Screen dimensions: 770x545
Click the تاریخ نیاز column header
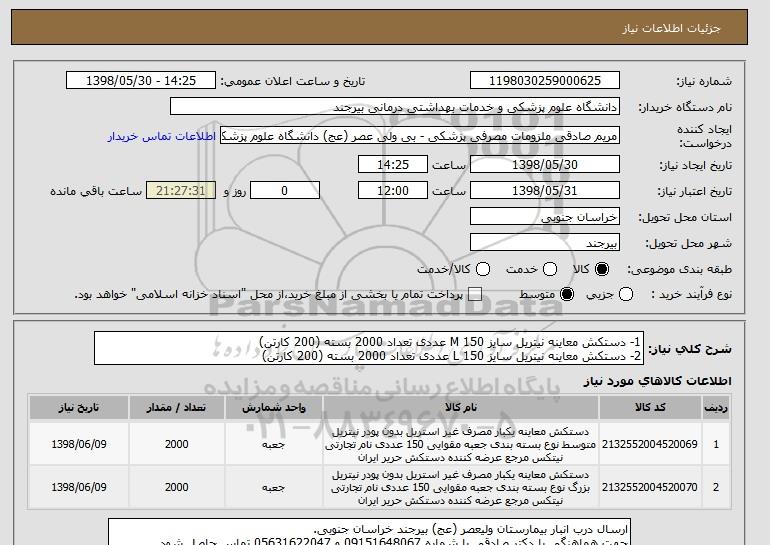click(x=79, y=408)
